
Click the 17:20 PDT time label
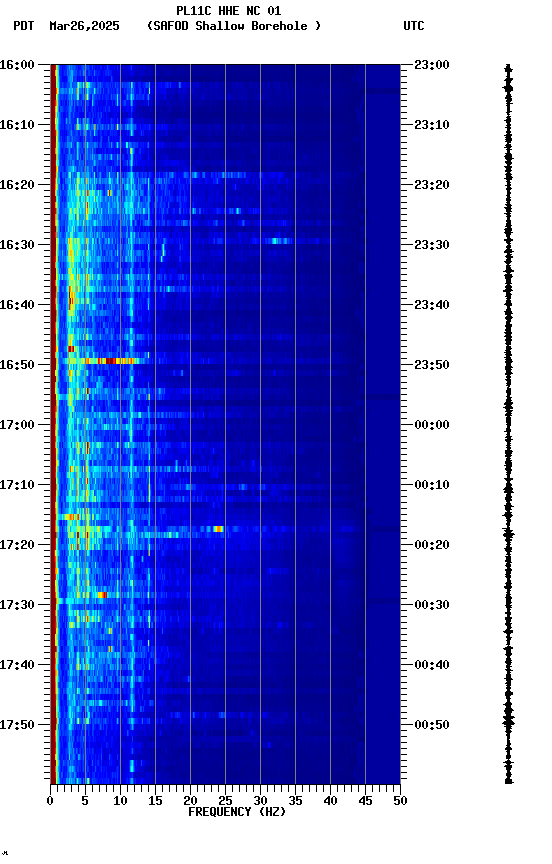pyautogui.click(x=17, y=545)
